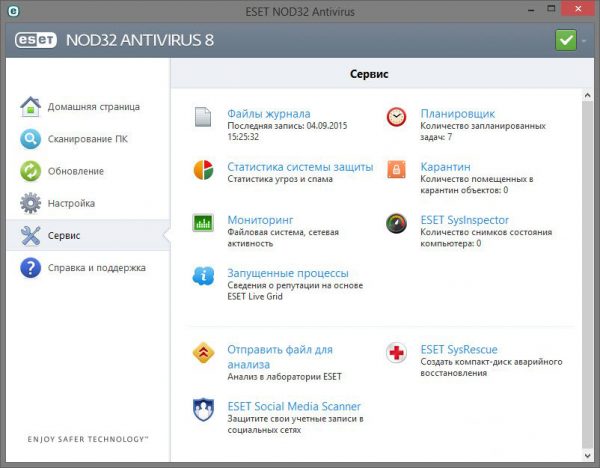Screen dimensions: 600x468
Task: Click the document icon for Файлы журнала
Action: [x=203, y=117]
